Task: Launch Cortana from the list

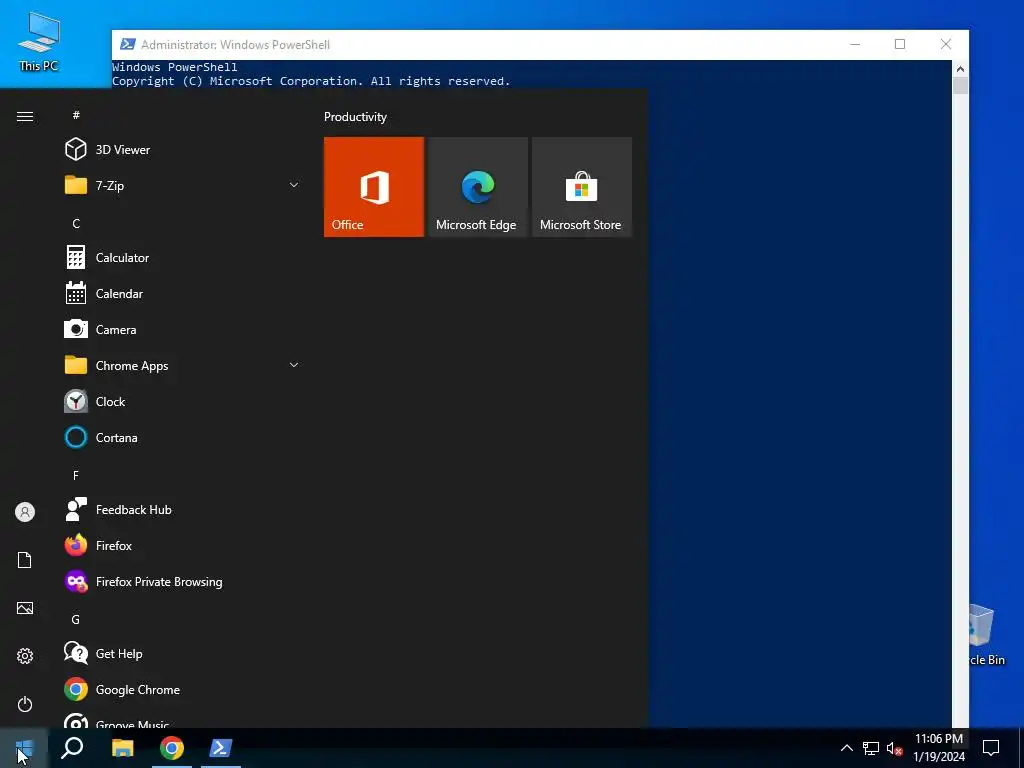Action: point(183,438)
